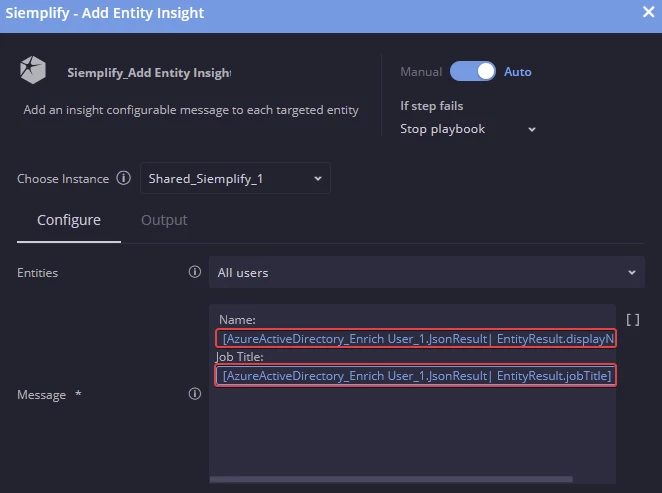Open the placeholder brackets [ ] picker icon
Screen dimensions: 662x493
(x=632, y=320)
